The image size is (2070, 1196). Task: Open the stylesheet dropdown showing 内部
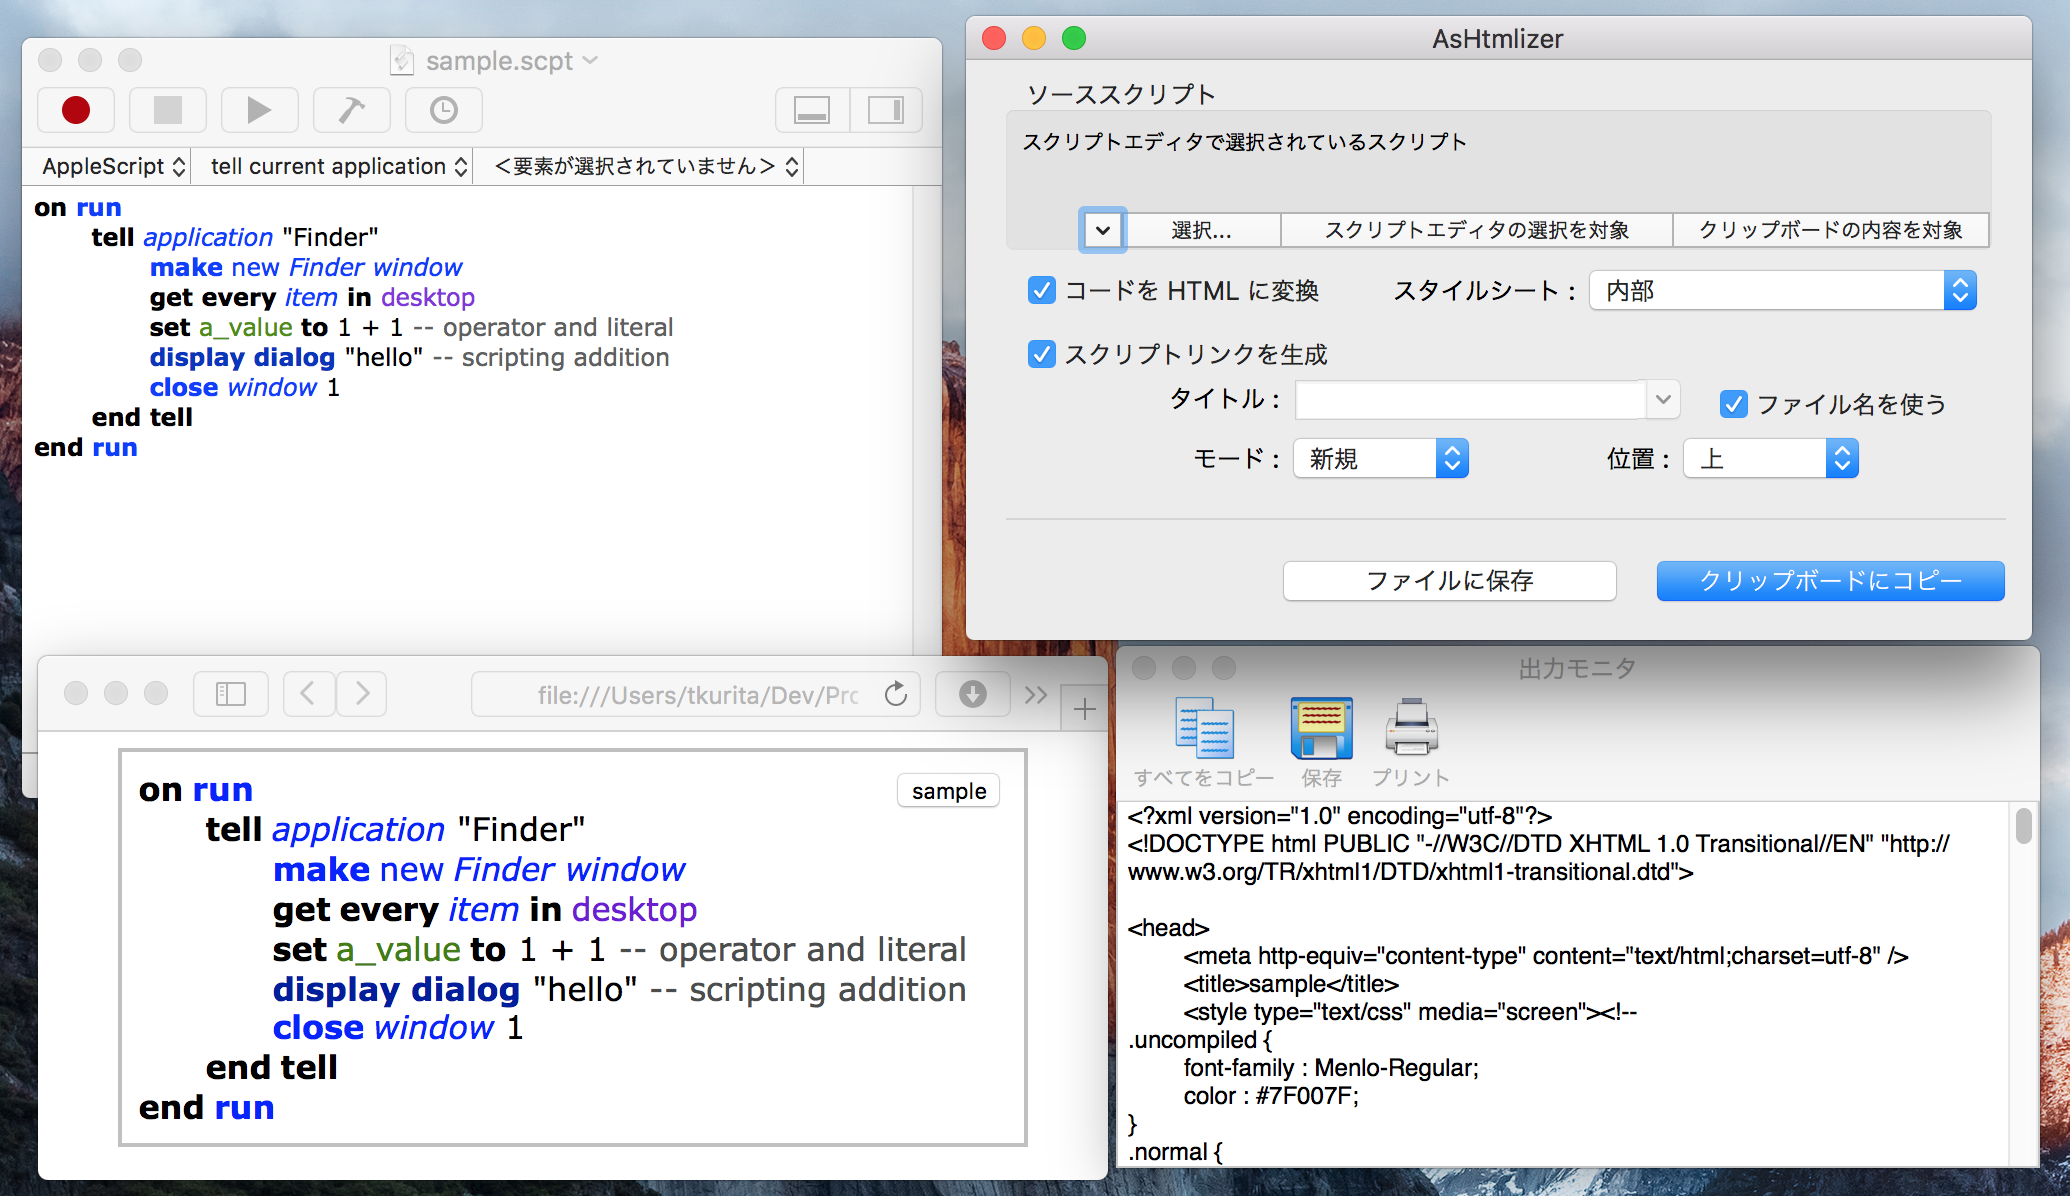1782,291
